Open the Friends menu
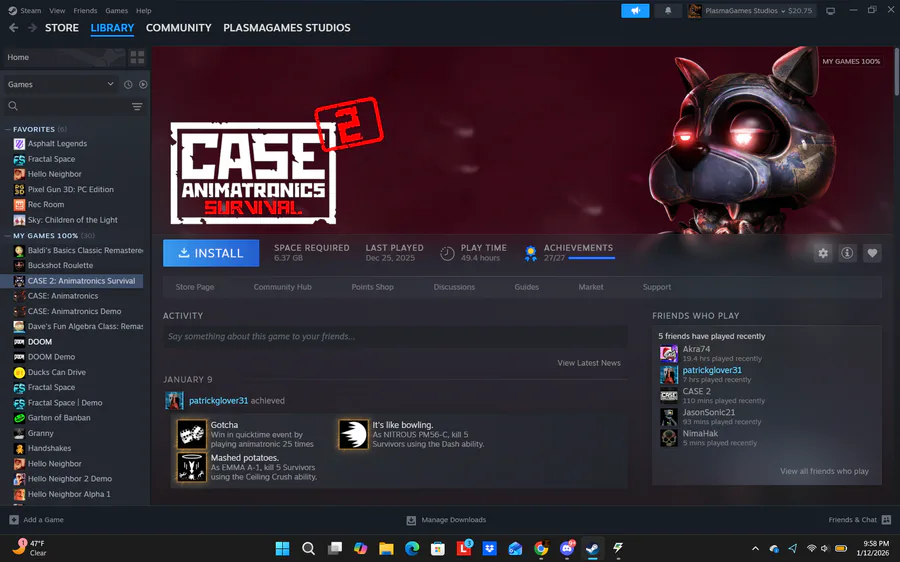Screen dimensions: 900x562 (85, 11)
